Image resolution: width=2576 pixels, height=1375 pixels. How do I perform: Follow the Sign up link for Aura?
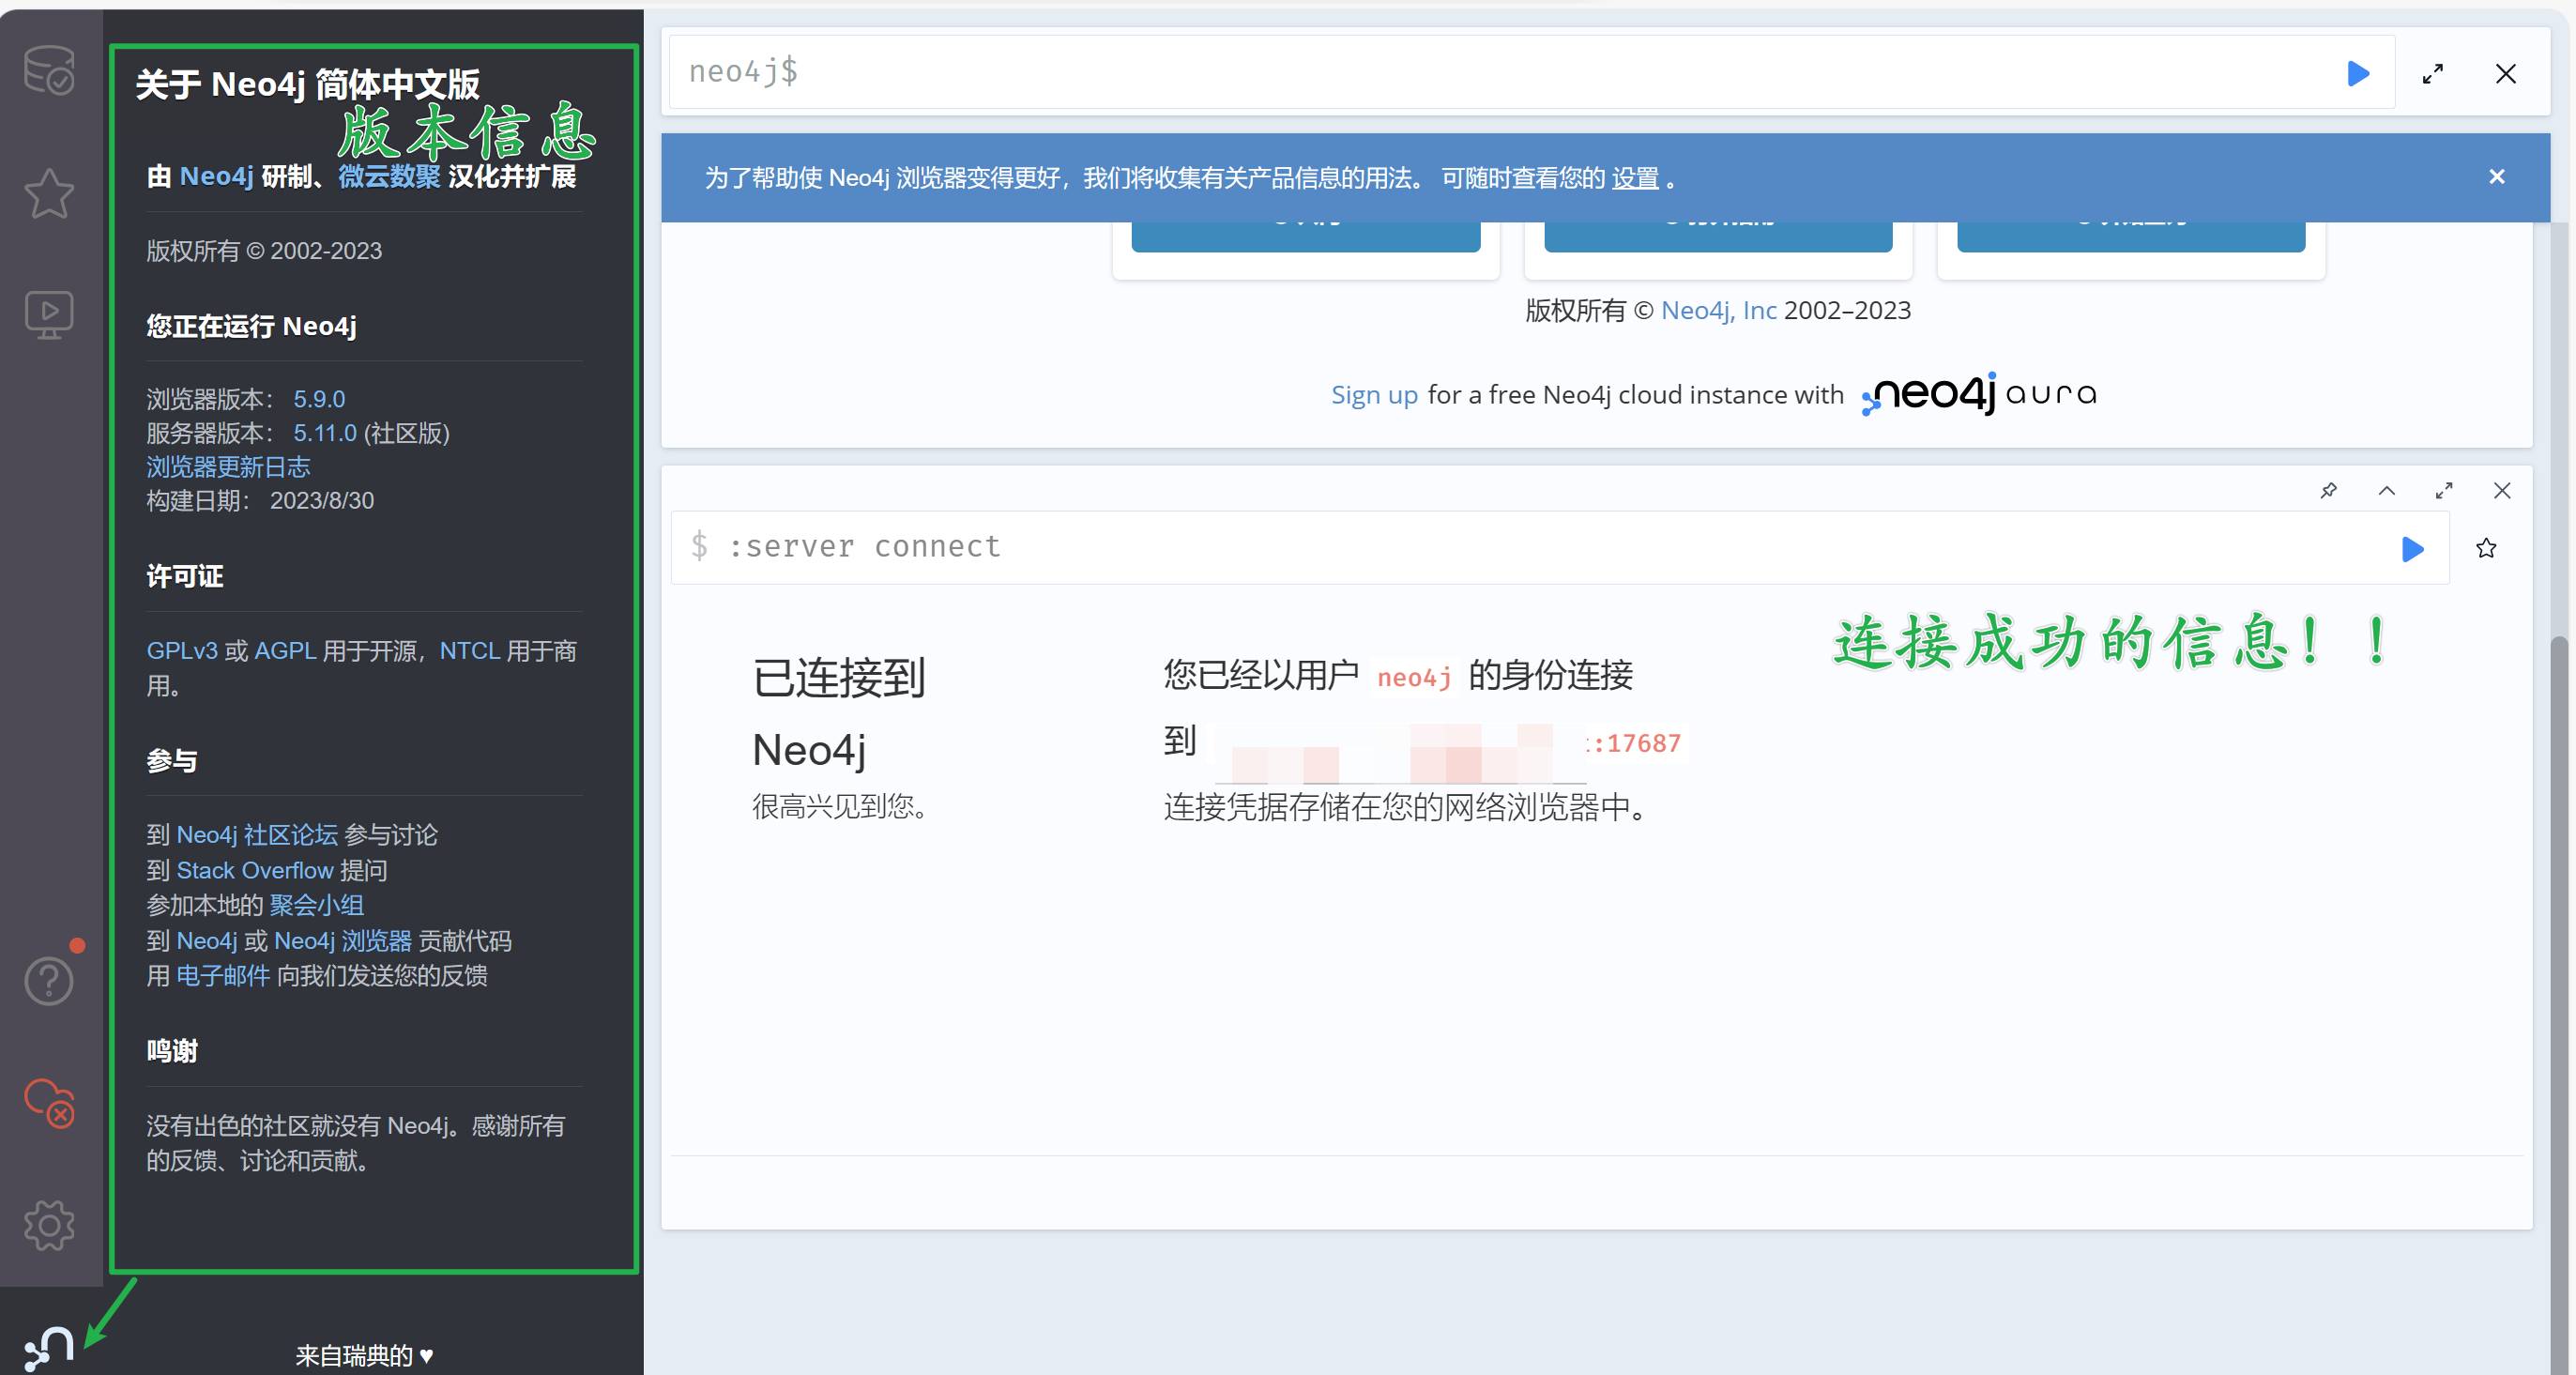pos(1374,395)
